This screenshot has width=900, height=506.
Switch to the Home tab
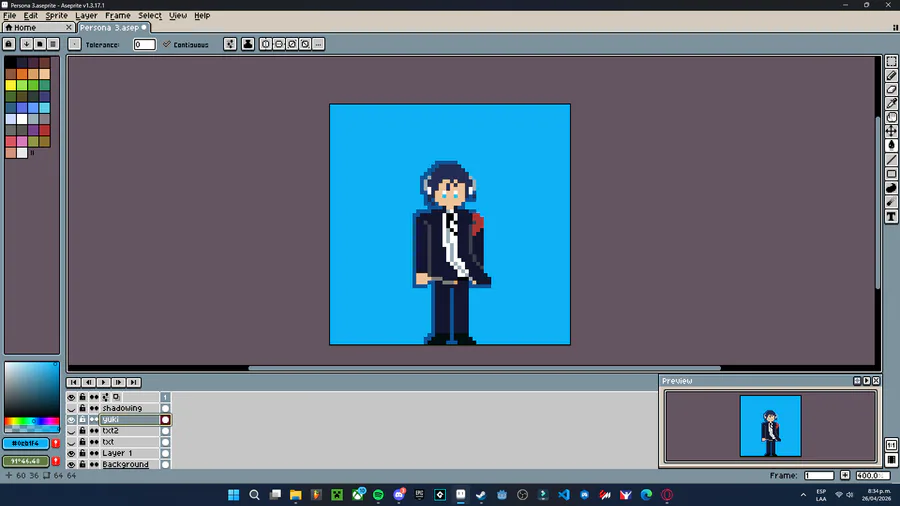pos(38,27)
